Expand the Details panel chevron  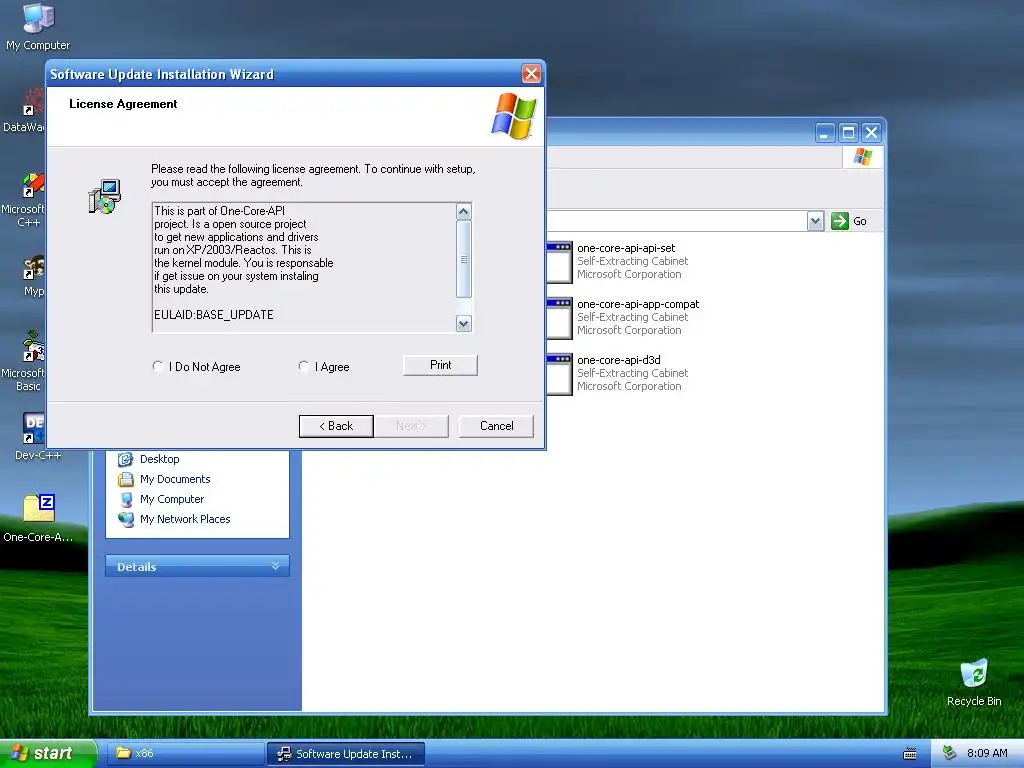tap(276, 566)
